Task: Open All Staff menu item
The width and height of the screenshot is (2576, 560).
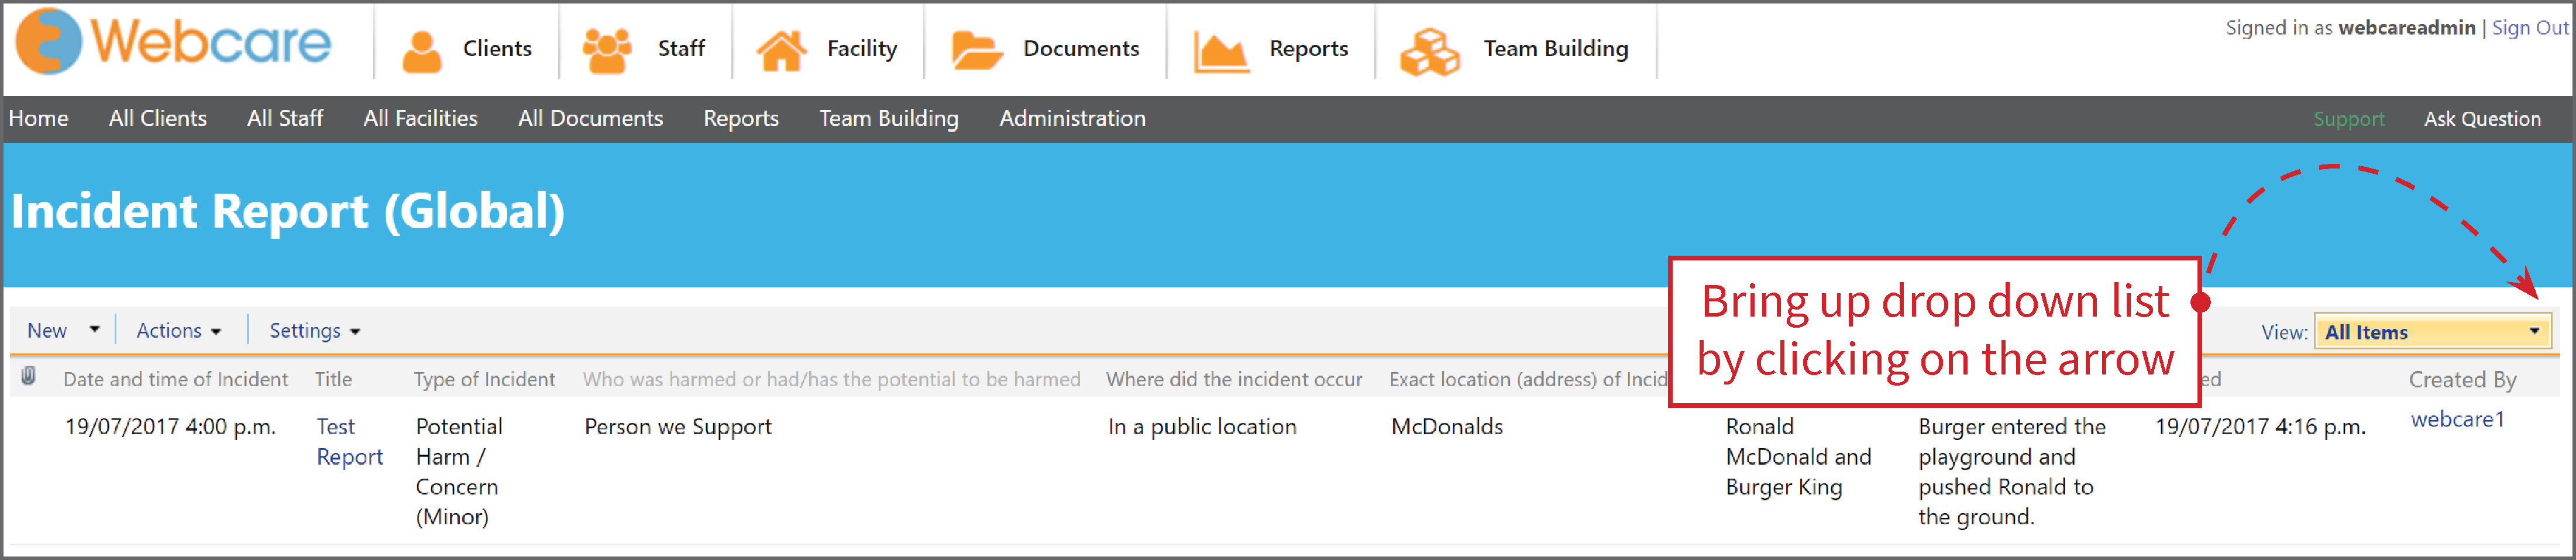Action: tap(285, 118)
